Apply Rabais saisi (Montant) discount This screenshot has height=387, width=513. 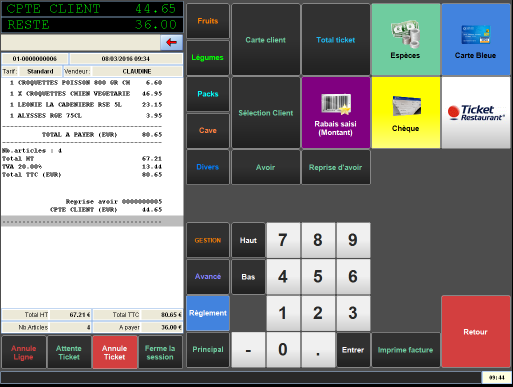pos(336,112)
